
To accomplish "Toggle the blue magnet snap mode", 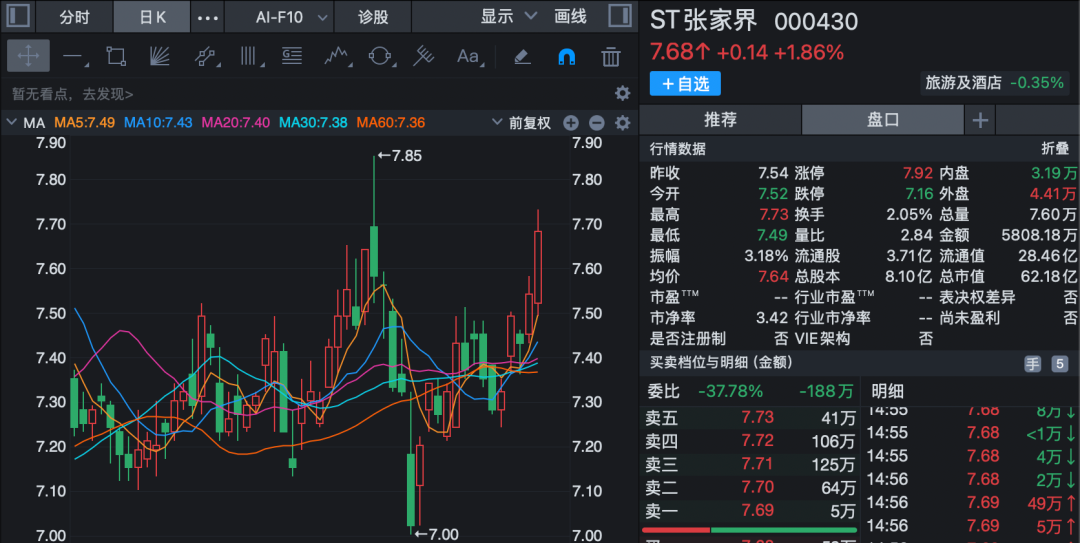I will pos(566,57).
